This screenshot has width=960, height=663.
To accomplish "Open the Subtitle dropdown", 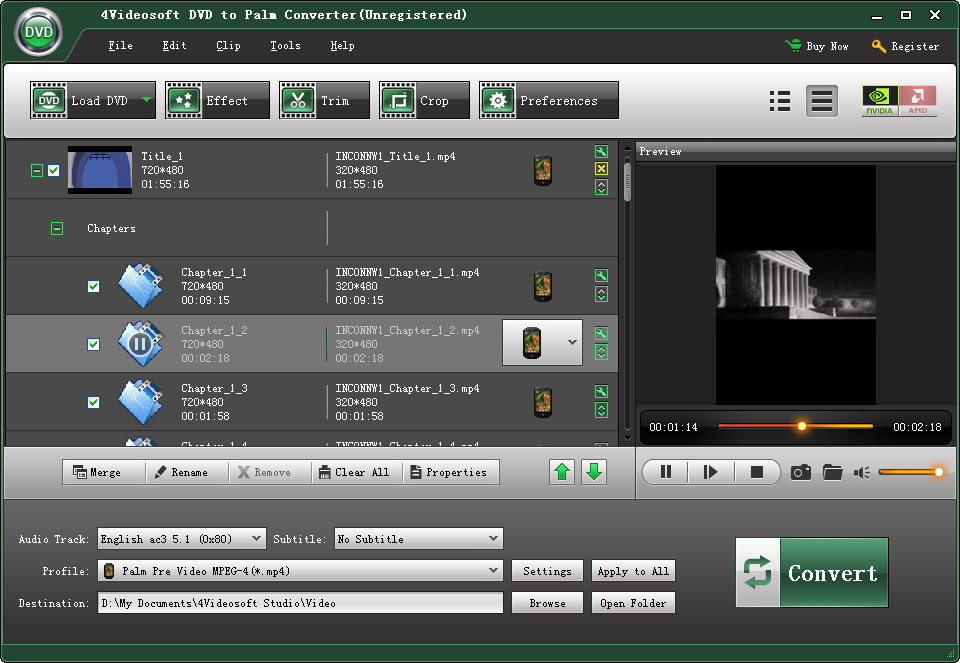I will coord(419,539).
